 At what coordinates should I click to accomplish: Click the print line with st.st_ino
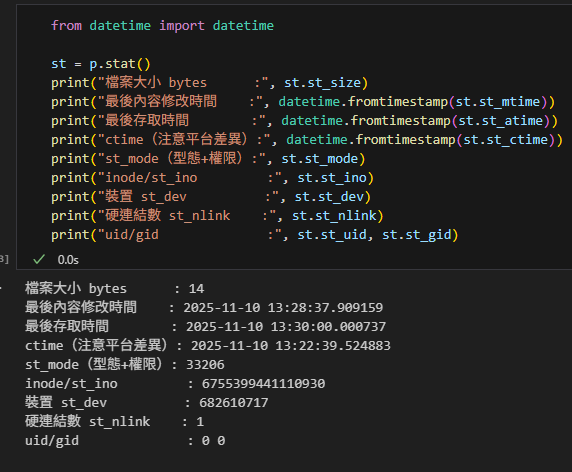pos(212,178)
